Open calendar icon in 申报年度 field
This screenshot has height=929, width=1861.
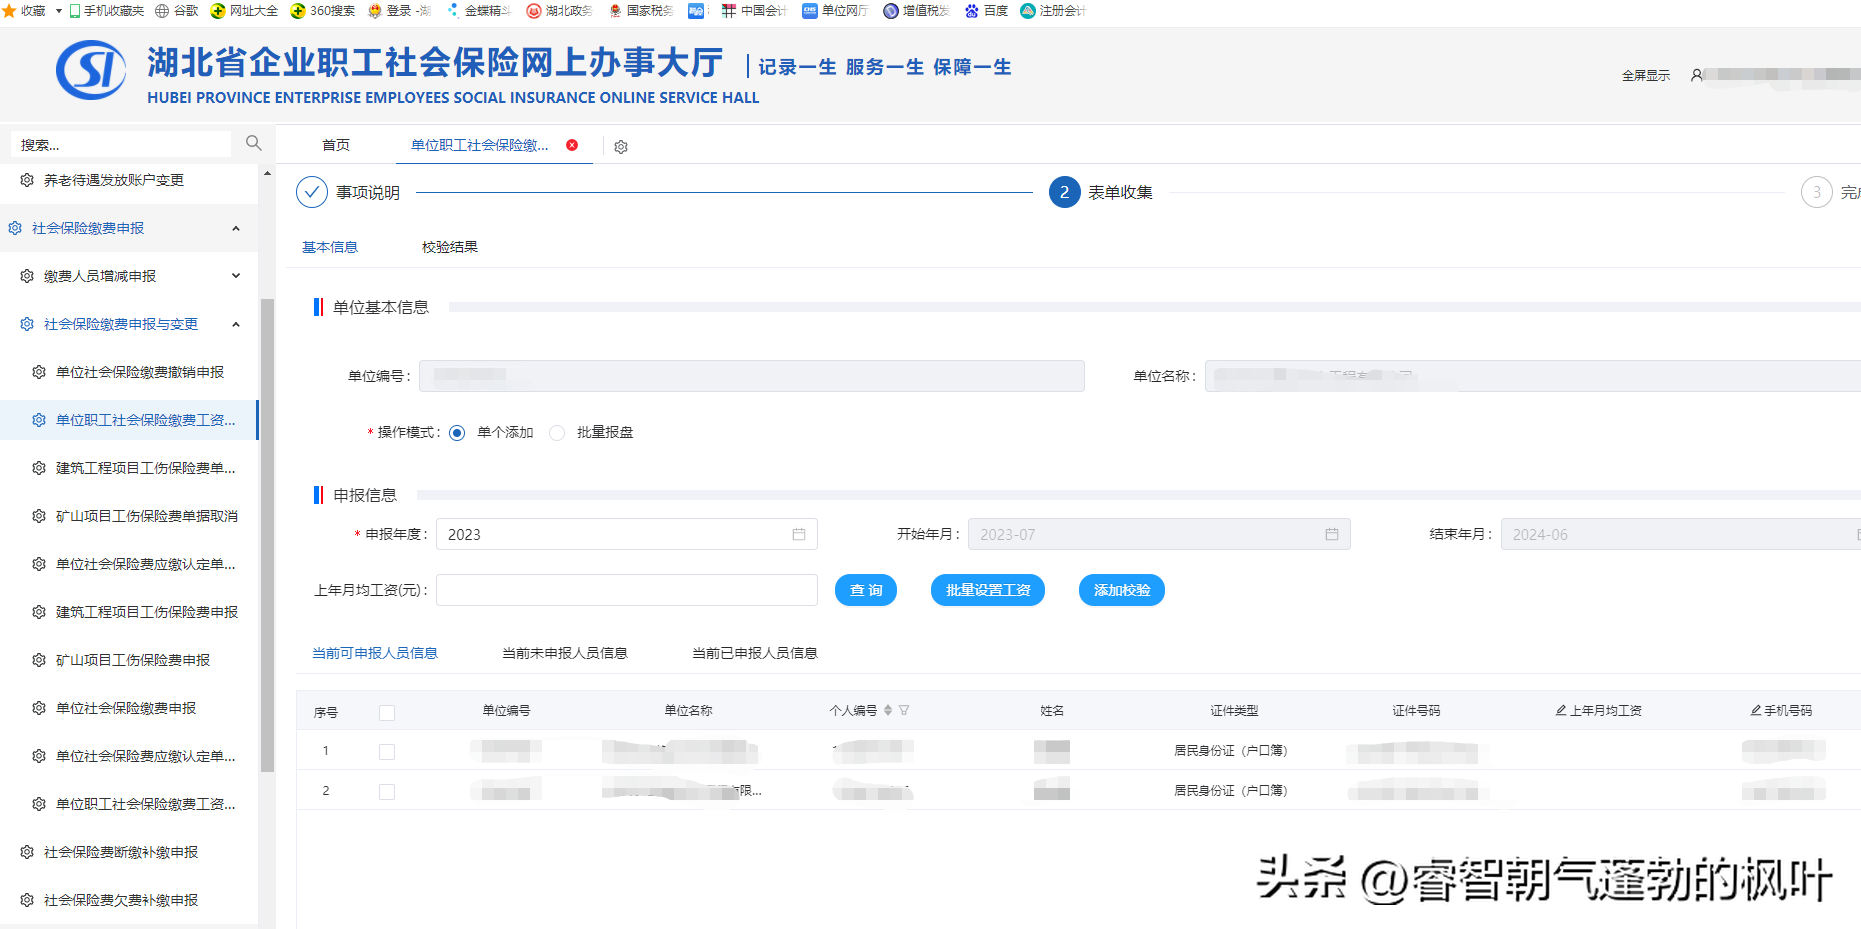[799, 534]
